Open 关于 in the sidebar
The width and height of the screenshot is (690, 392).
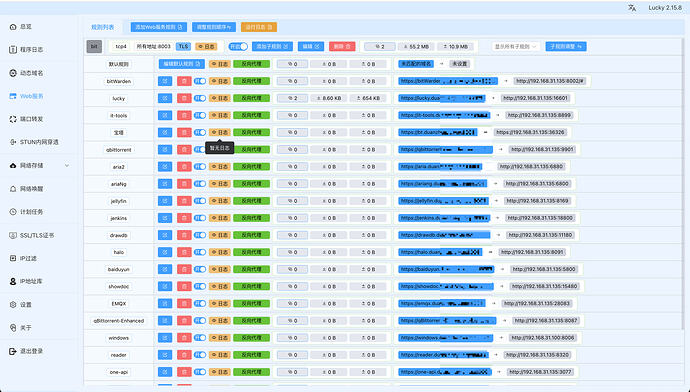[26, 328]
